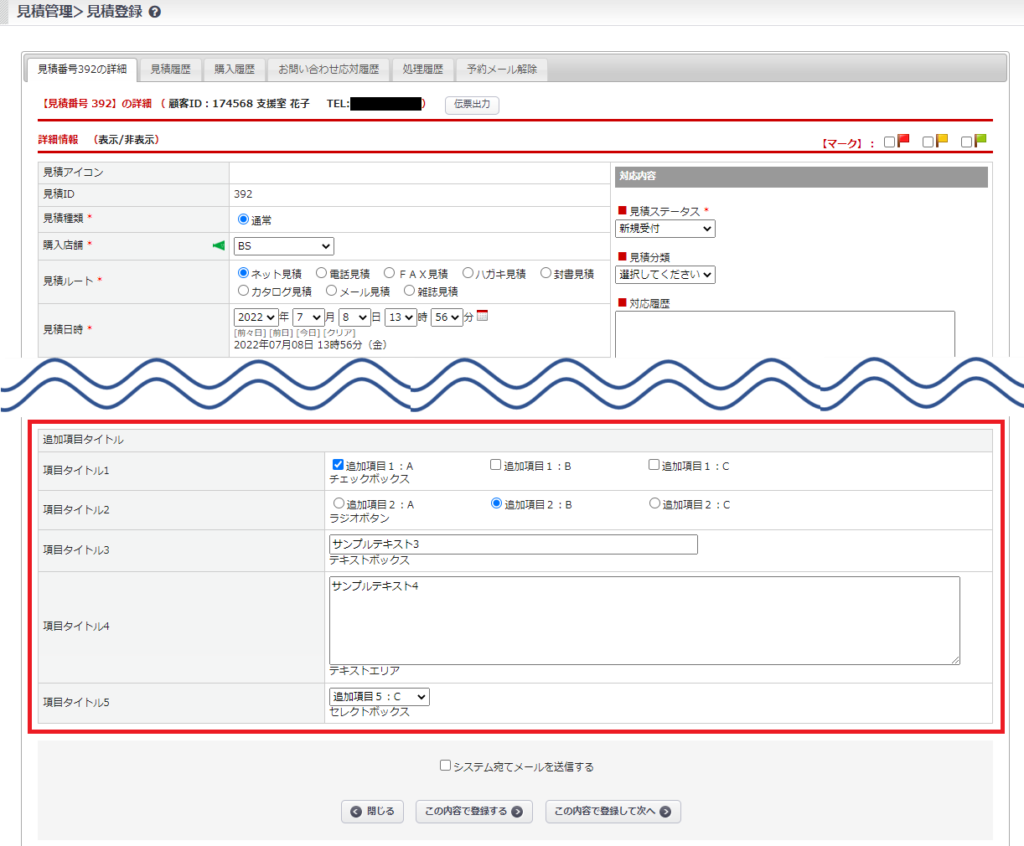
Task: Open the 見積分類 dropdown
Action: tap(665, 274)
